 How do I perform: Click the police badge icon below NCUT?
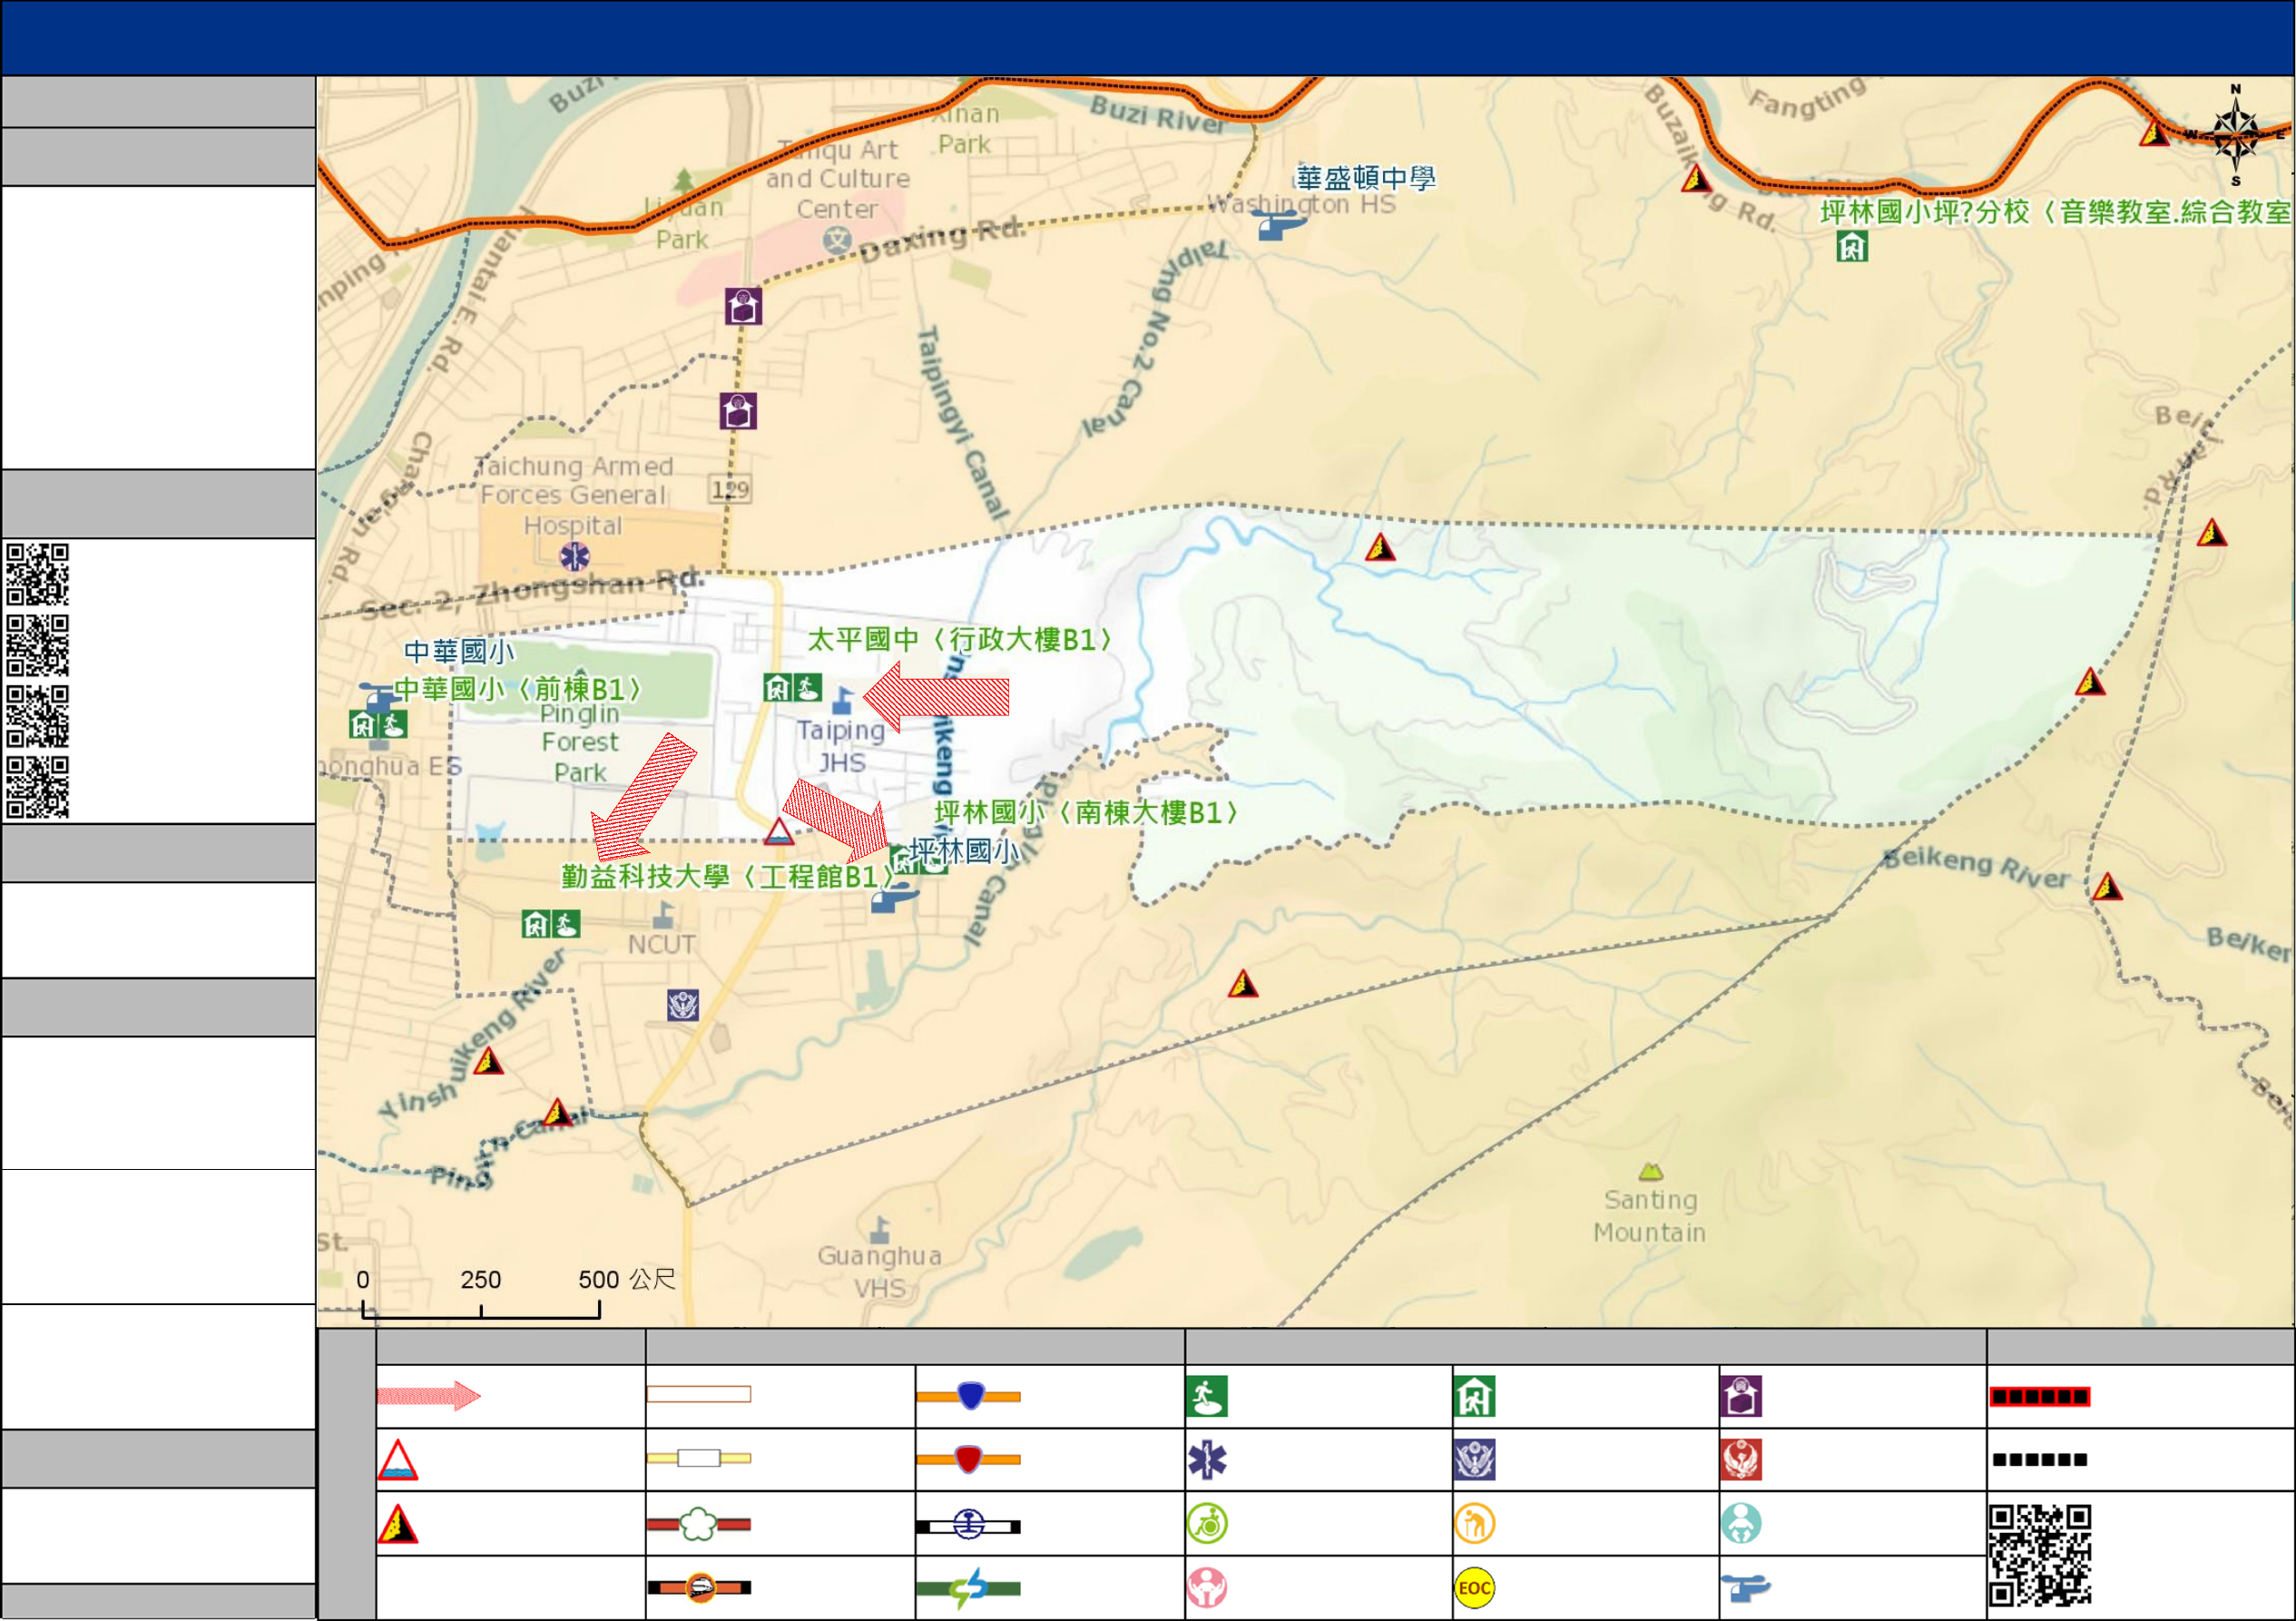[x=683, y=1005]
